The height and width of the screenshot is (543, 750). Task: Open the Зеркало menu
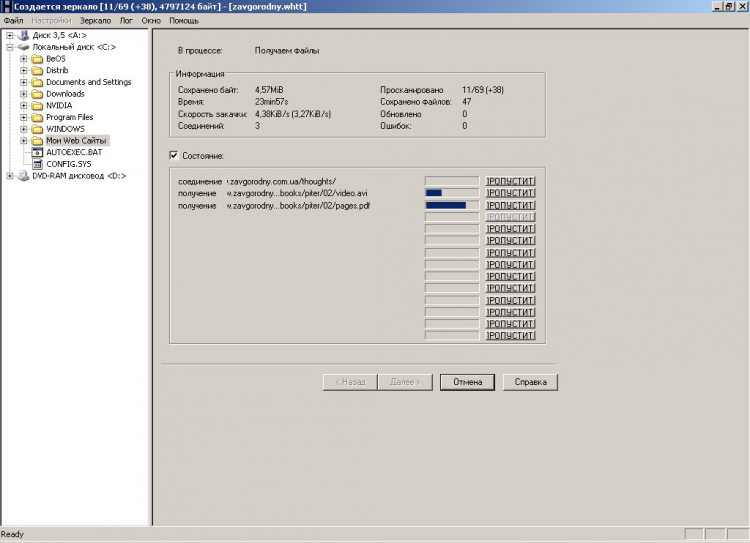(95, 21)
